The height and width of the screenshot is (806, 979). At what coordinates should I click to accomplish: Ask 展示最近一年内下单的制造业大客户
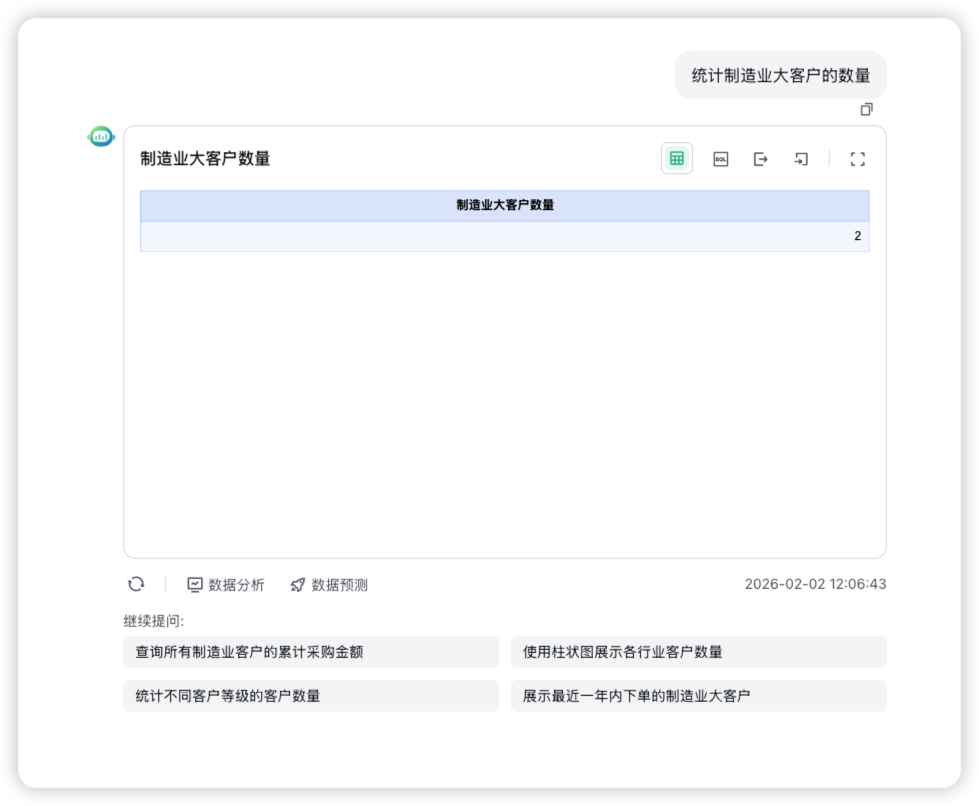point(699,696)
